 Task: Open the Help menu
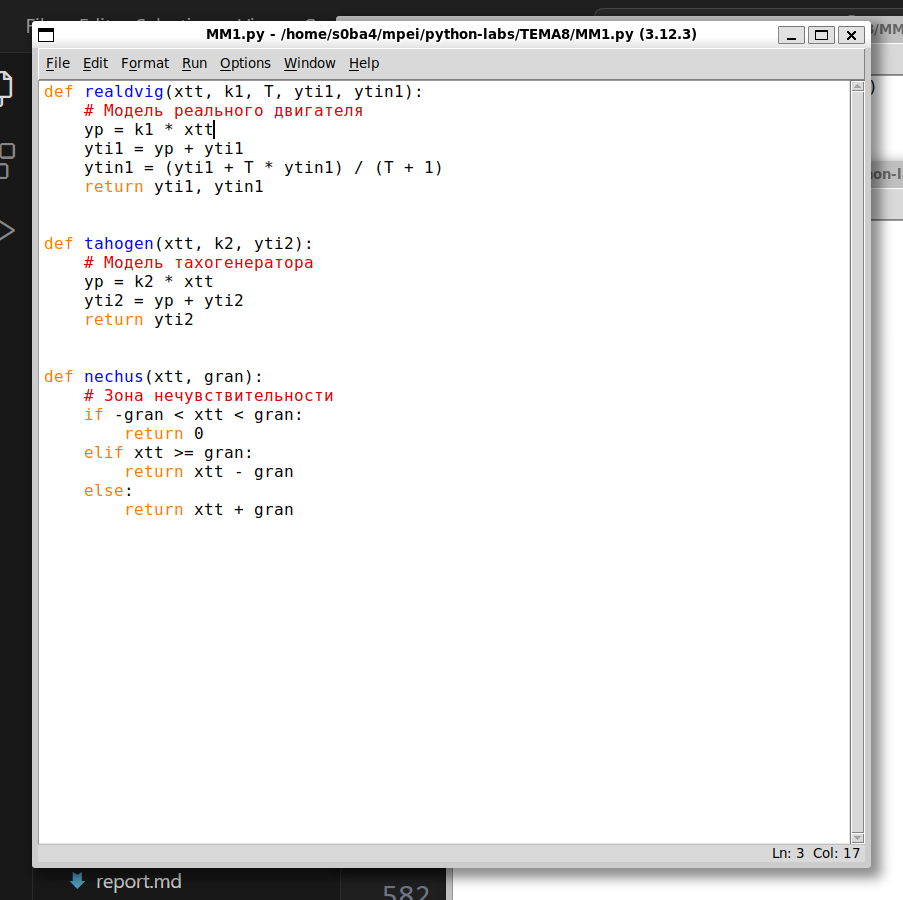364,63
